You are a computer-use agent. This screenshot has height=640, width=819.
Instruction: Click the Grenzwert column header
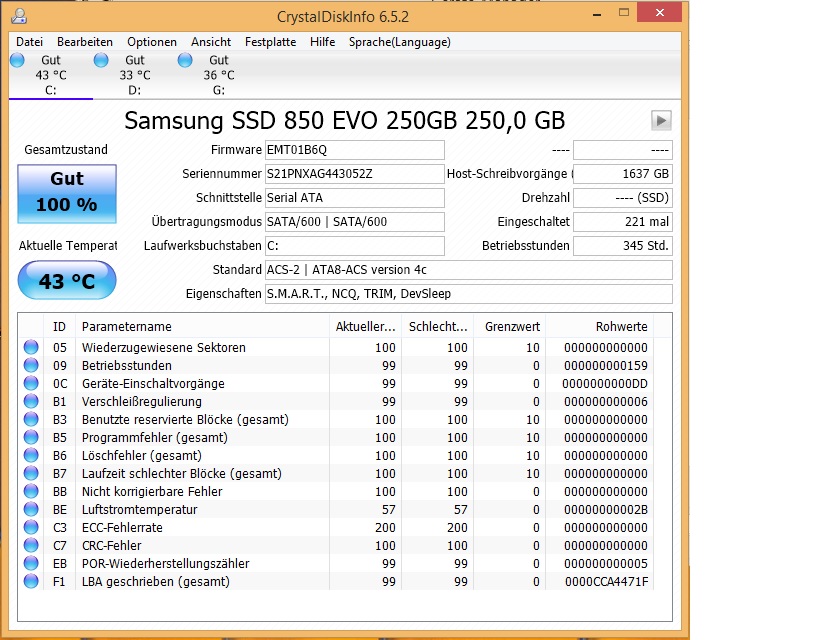point(510,327)
